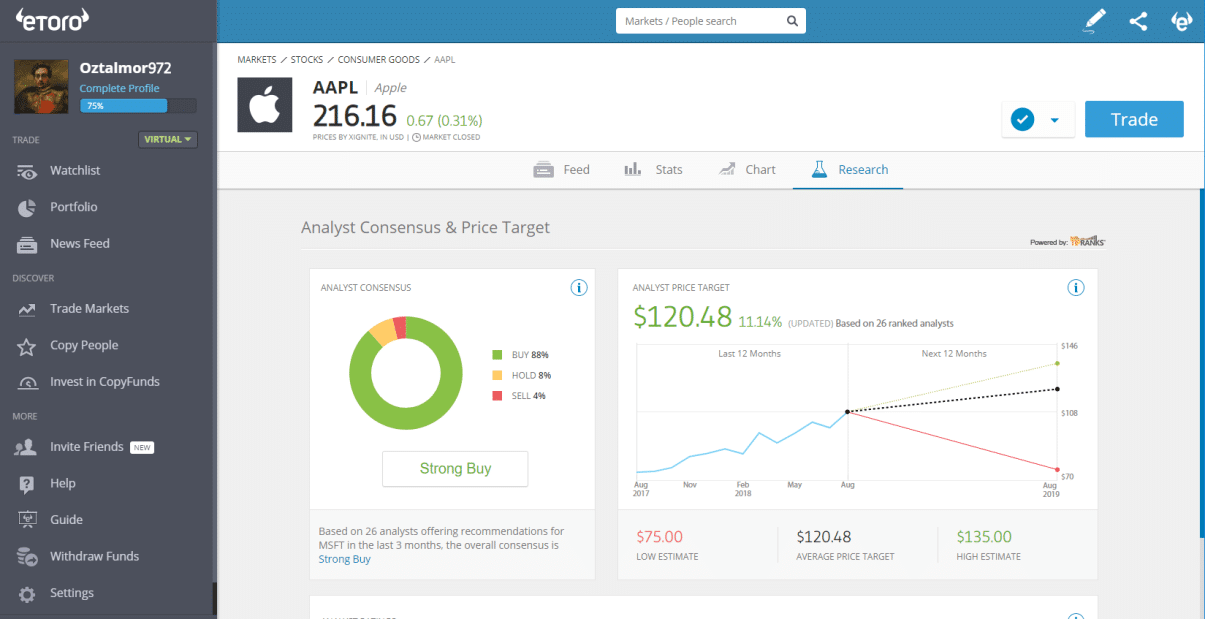Click the user profile avatar picture
This screenshot has height=619, width=1205.
click(x=41, y=87)
